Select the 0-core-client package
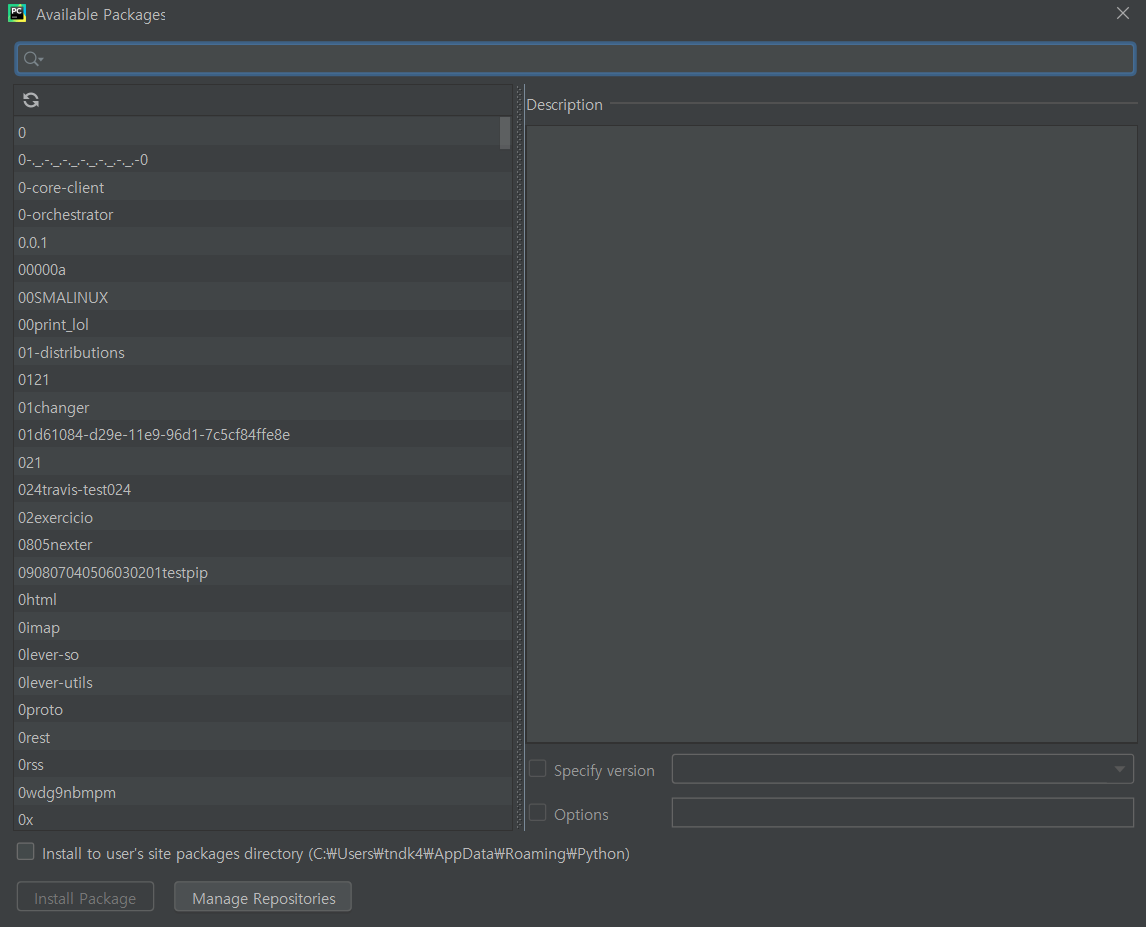The width and height of the screenshot is (1146, 927). [61, 187]
